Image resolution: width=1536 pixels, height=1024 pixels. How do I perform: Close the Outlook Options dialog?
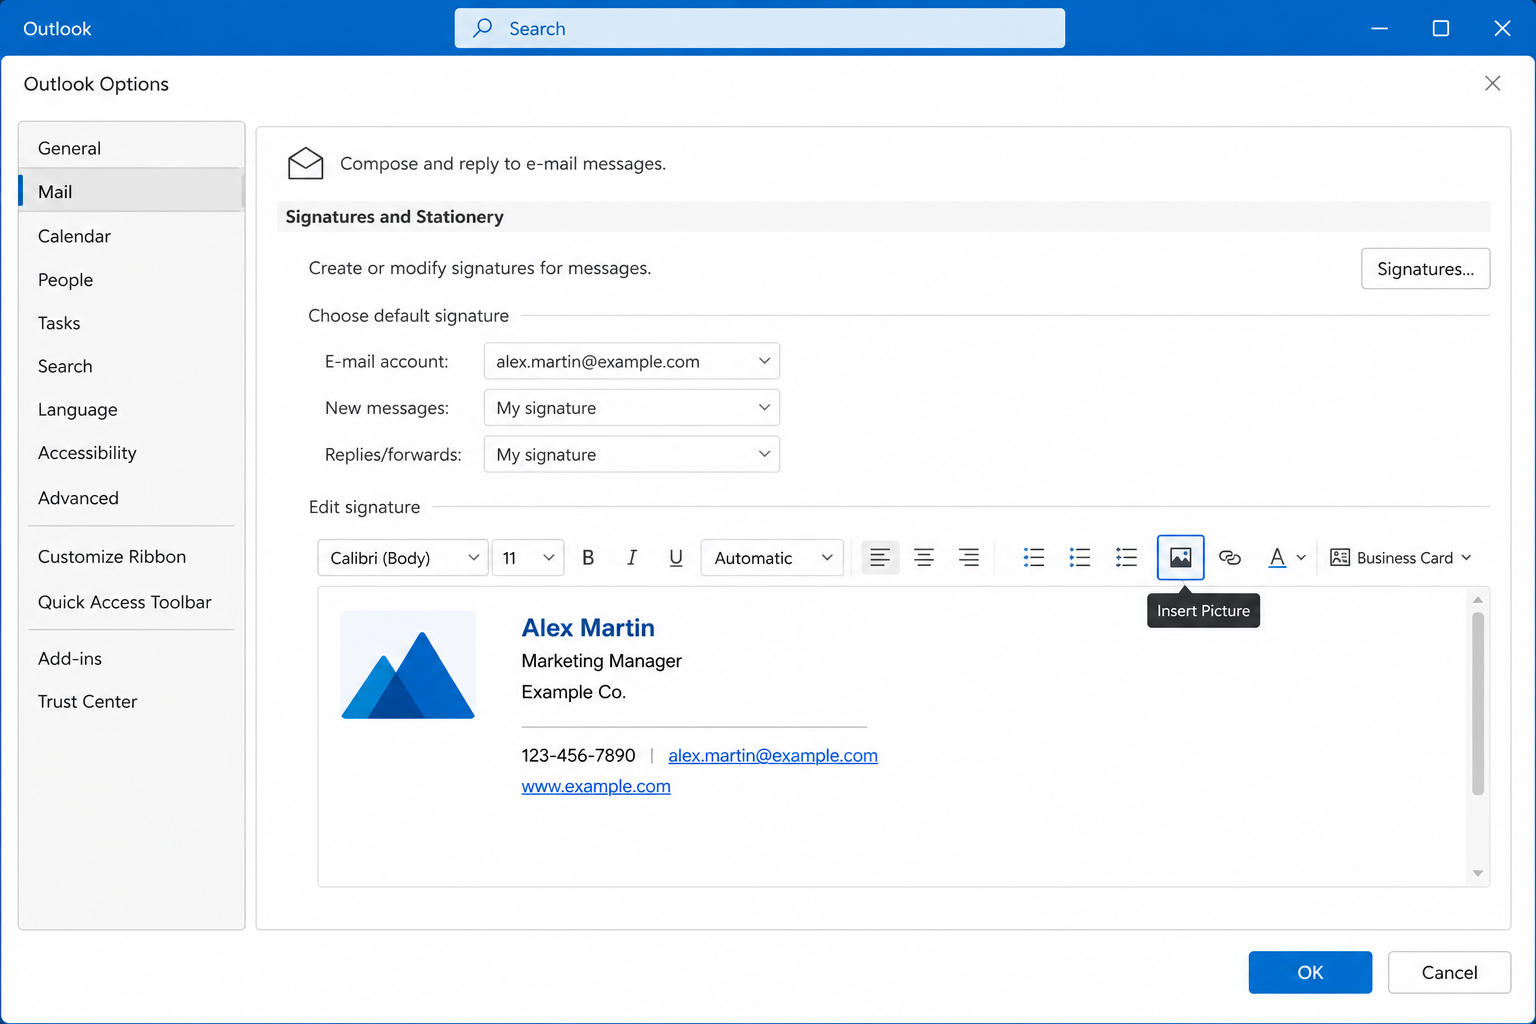(x=1493, y=83)
